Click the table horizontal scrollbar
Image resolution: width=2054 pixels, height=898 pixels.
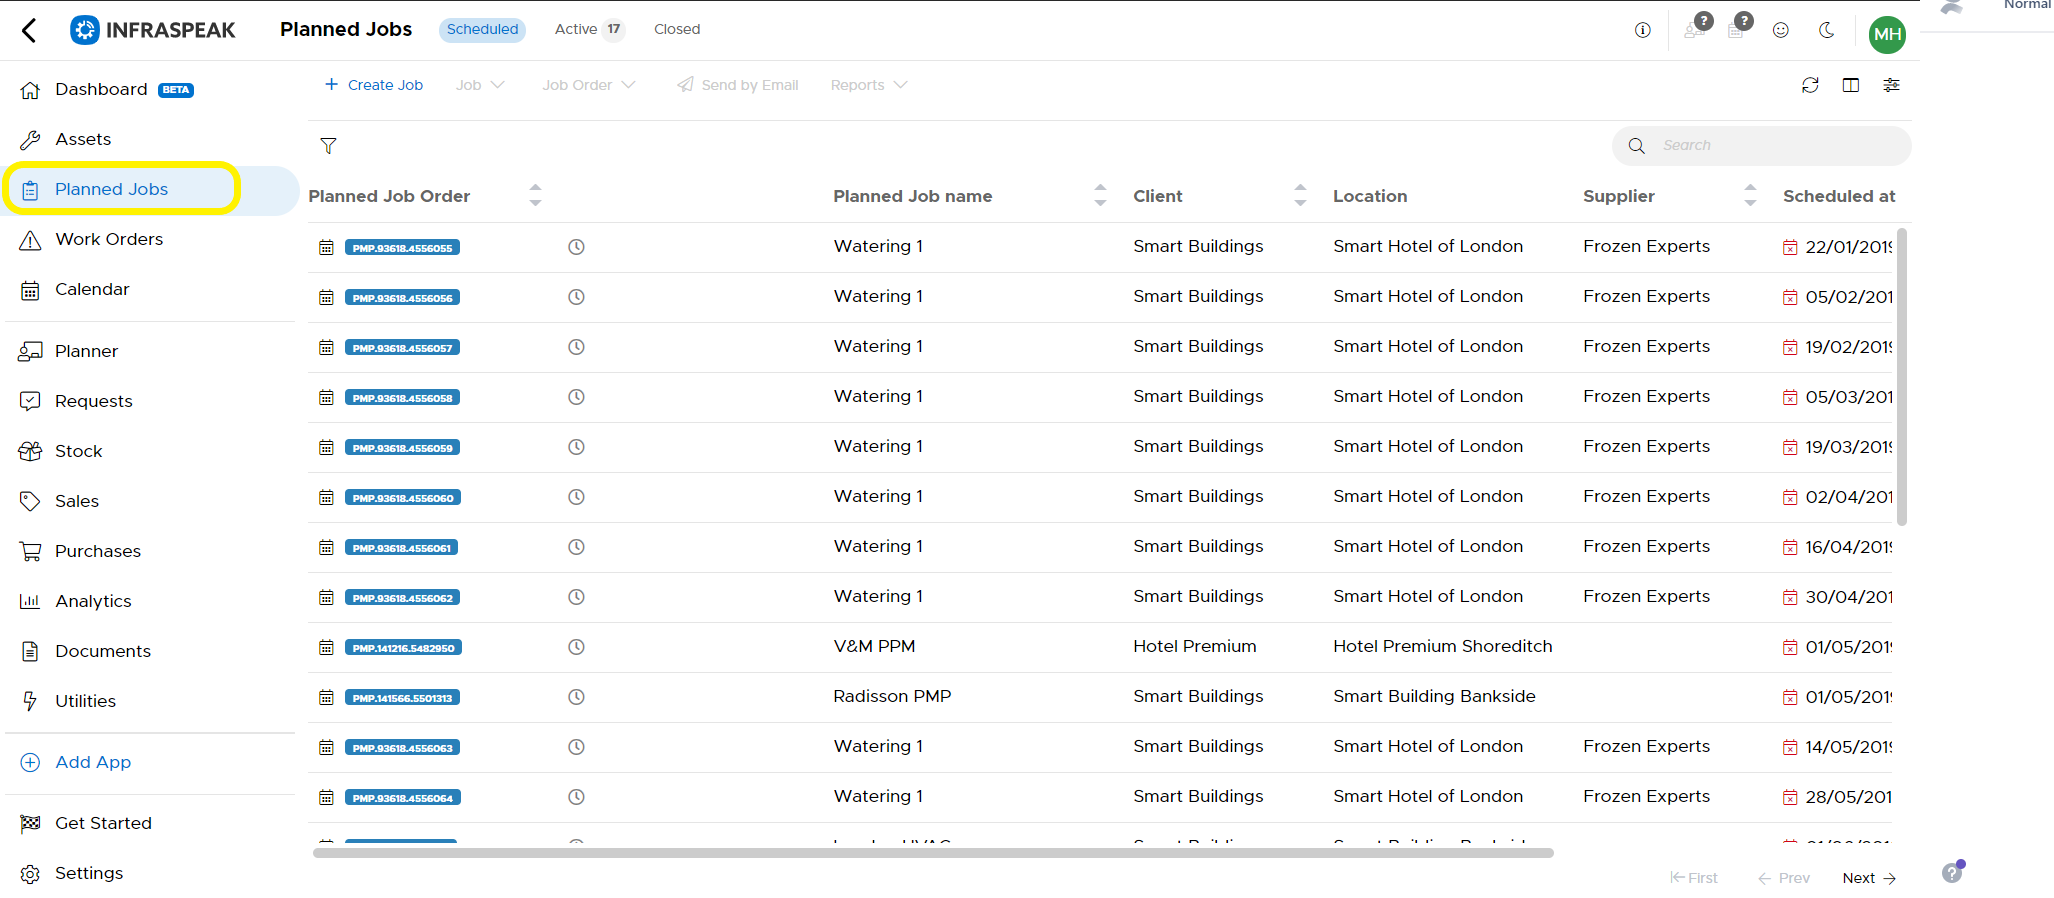point(933,853)
